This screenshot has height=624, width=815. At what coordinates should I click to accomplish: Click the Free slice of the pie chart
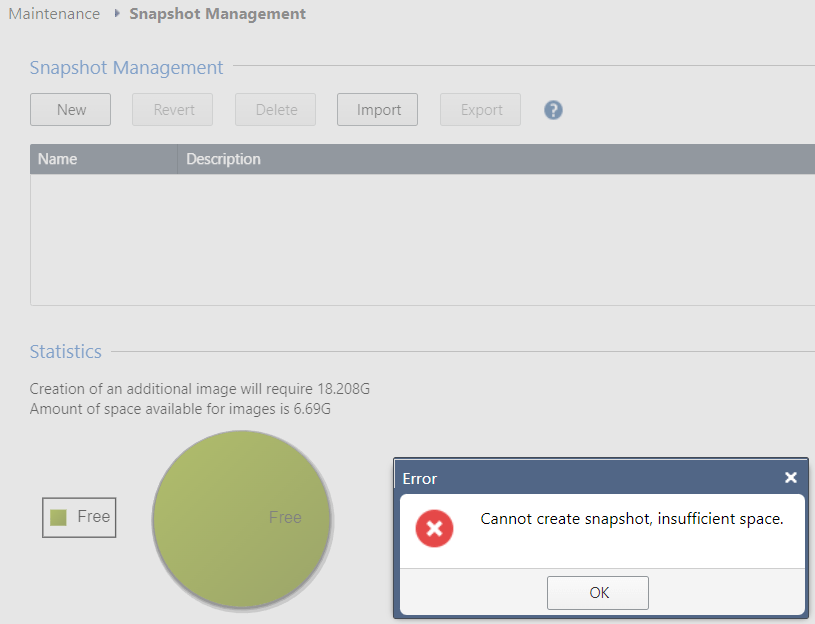tap(241, 518)
